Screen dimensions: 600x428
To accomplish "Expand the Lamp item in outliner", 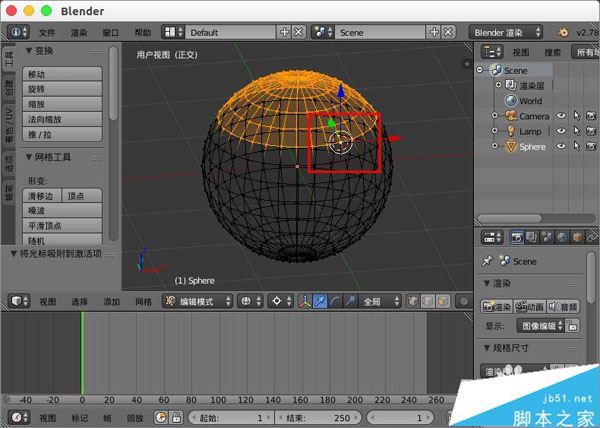I will click(495, 131).
